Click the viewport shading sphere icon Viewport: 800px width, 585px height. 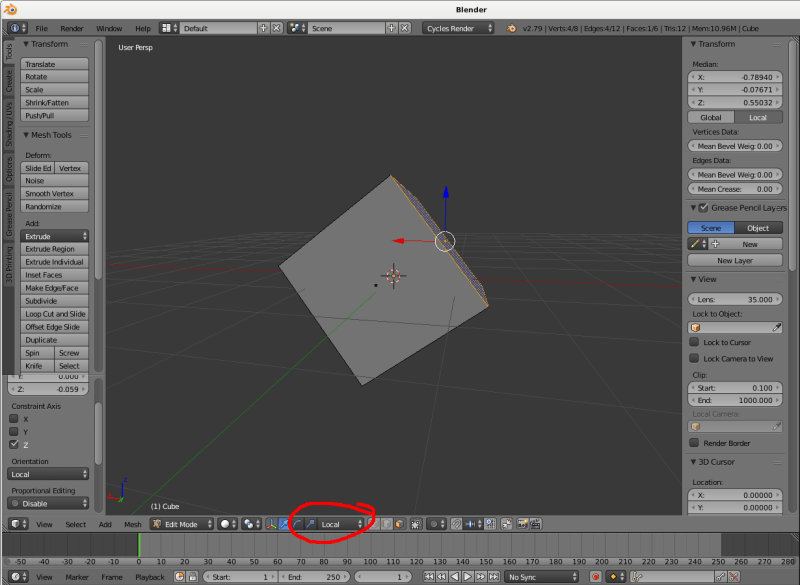226,523
